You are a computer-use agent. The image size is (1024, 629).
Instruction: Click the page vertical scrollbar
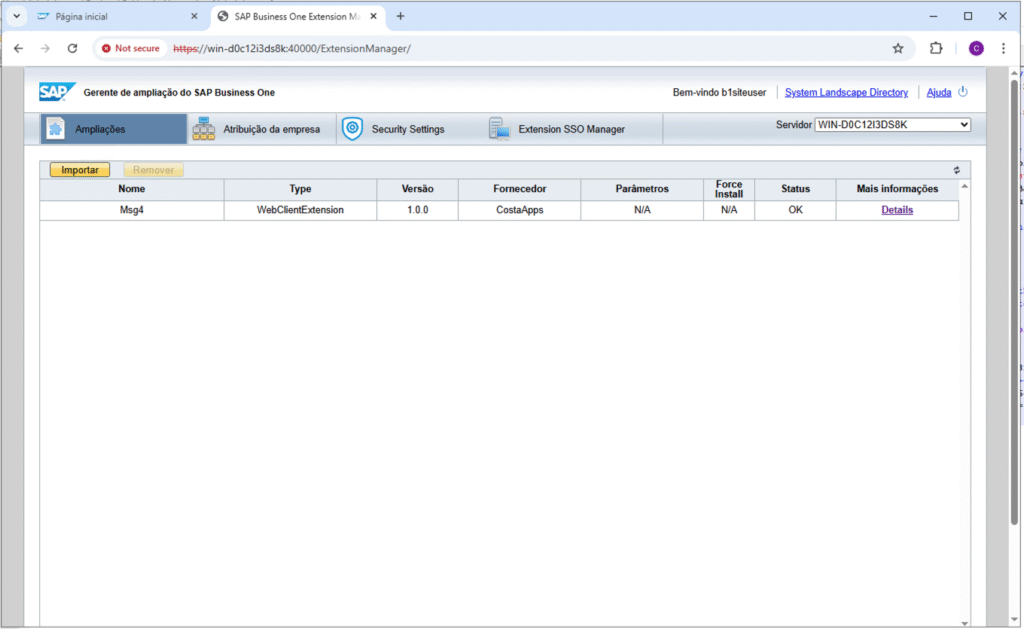coord(1014,300)
